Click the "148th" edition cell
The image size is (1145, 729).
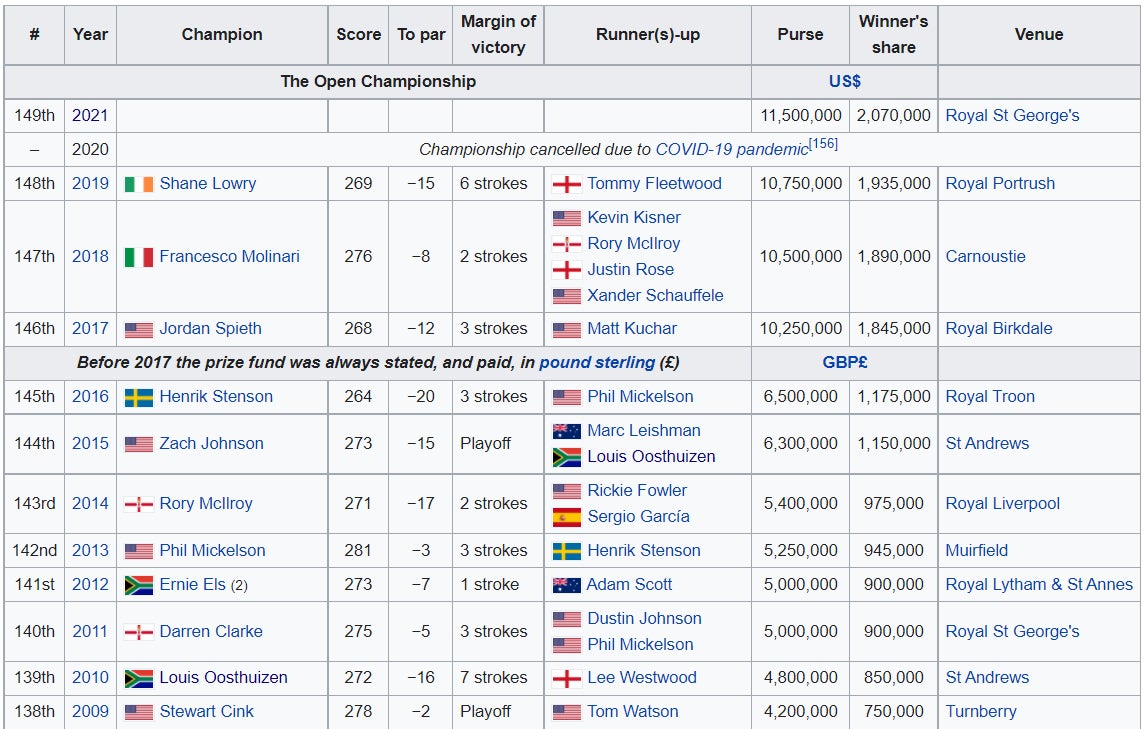pos(34,183)
